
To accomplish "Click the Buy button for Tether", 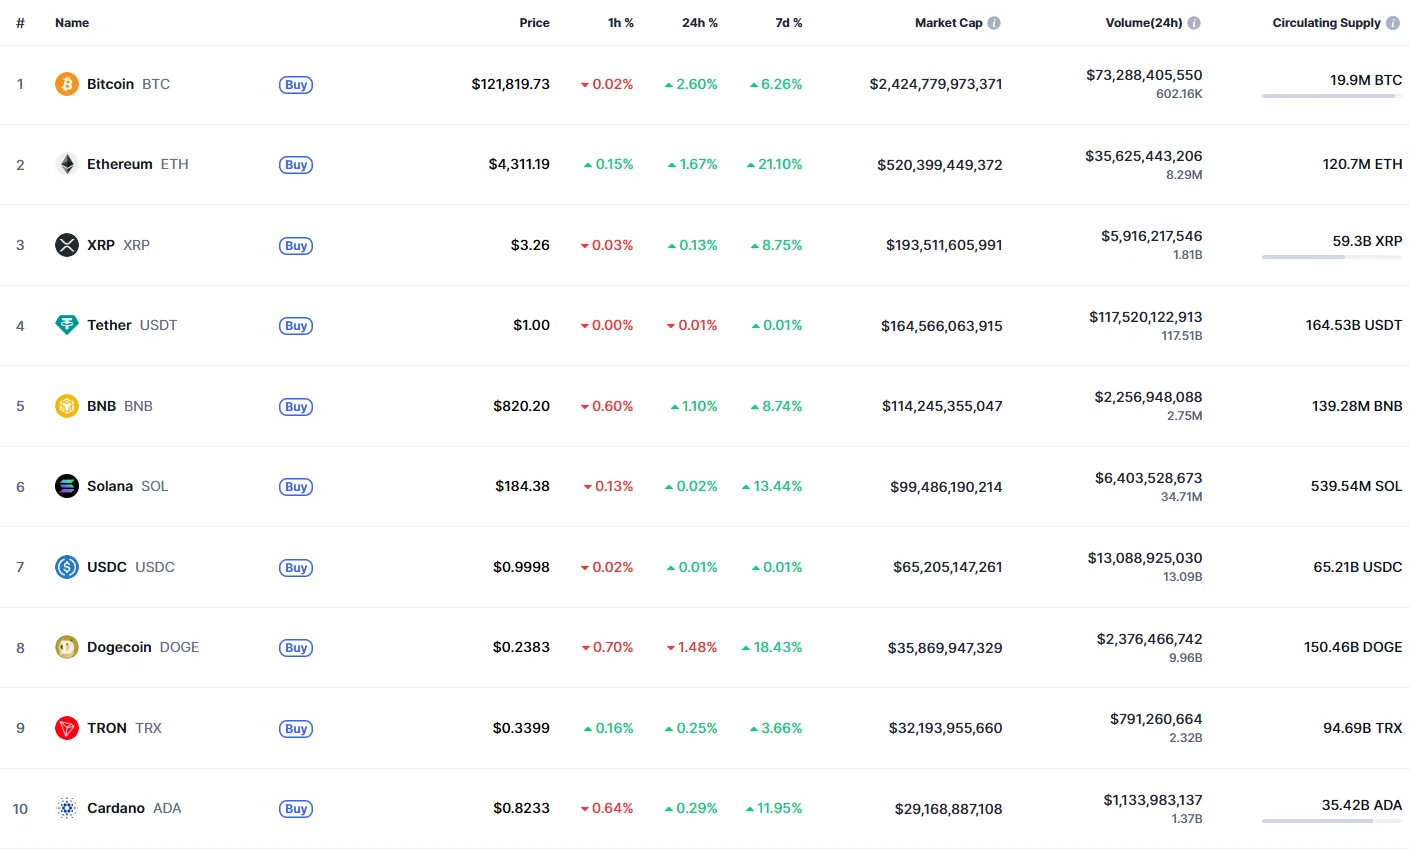I will tap(296, 326).
